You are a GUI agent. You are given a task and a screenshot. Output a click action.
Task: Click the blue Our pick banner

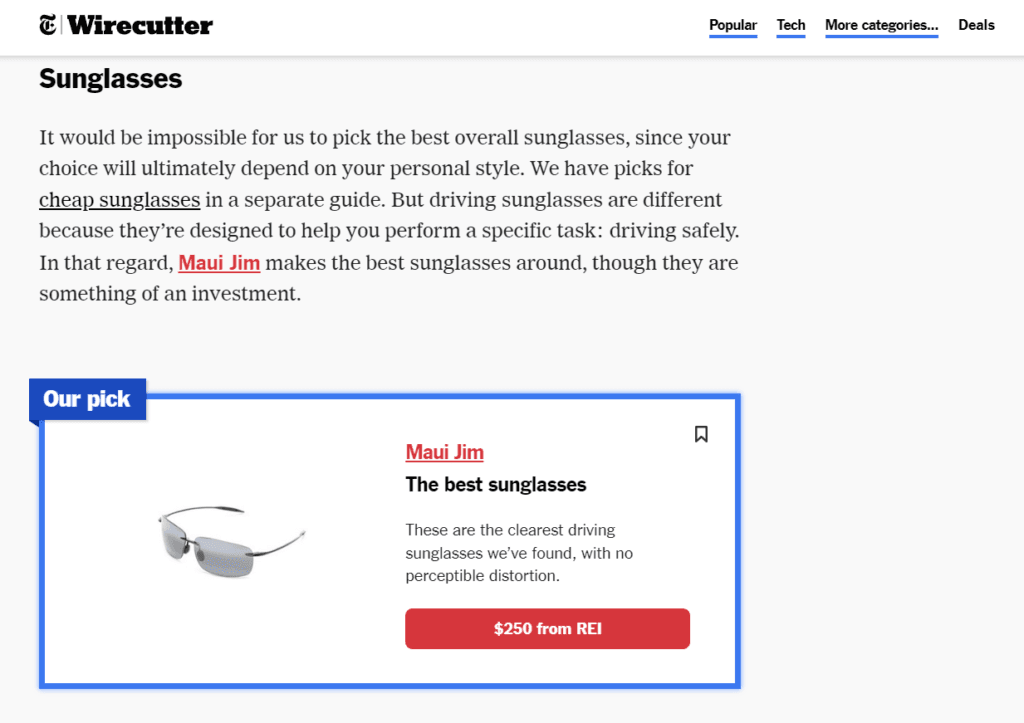pyautogui.click(x=87, y=398)
